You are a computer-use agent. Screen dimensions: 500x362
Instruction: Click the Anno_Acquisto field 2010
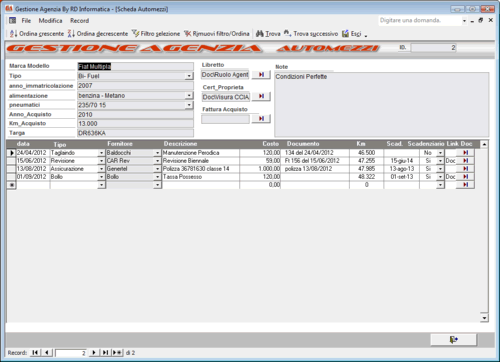tap(135, 115)
